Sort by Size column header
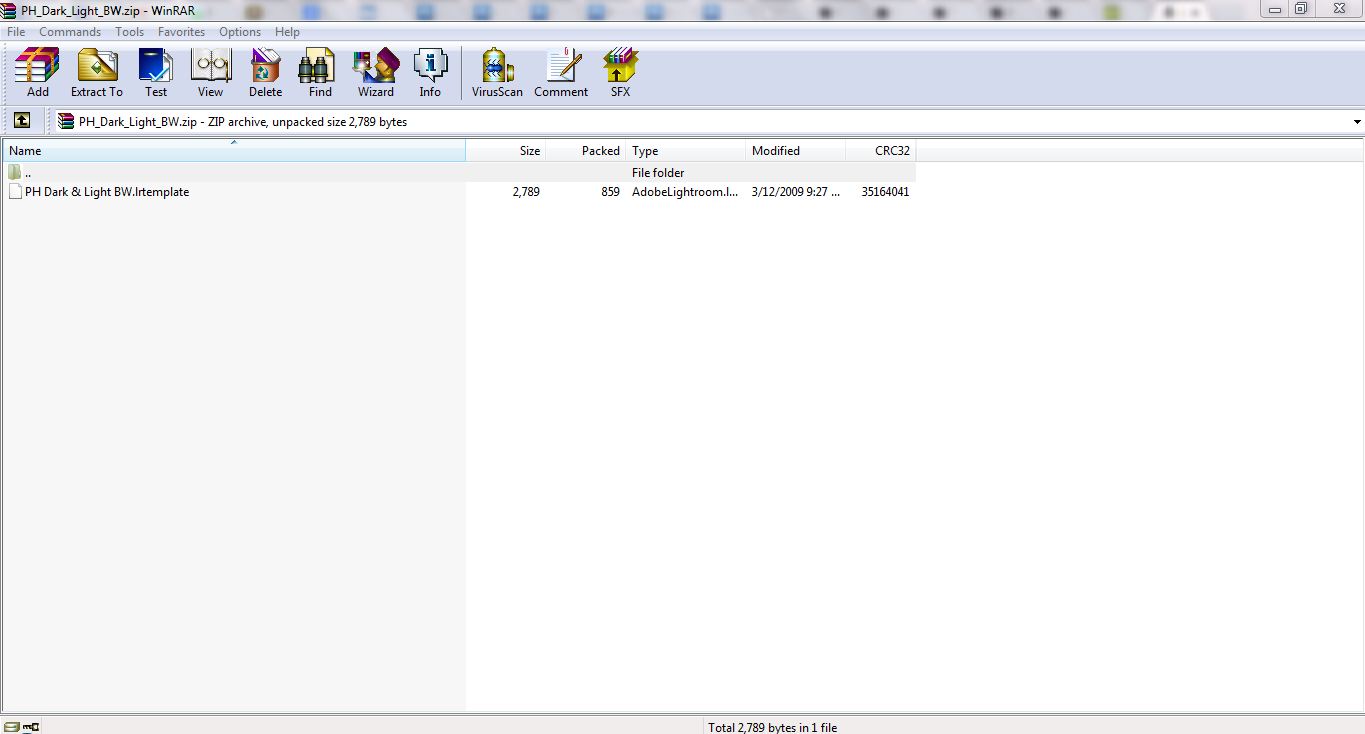 pos(506,150)
